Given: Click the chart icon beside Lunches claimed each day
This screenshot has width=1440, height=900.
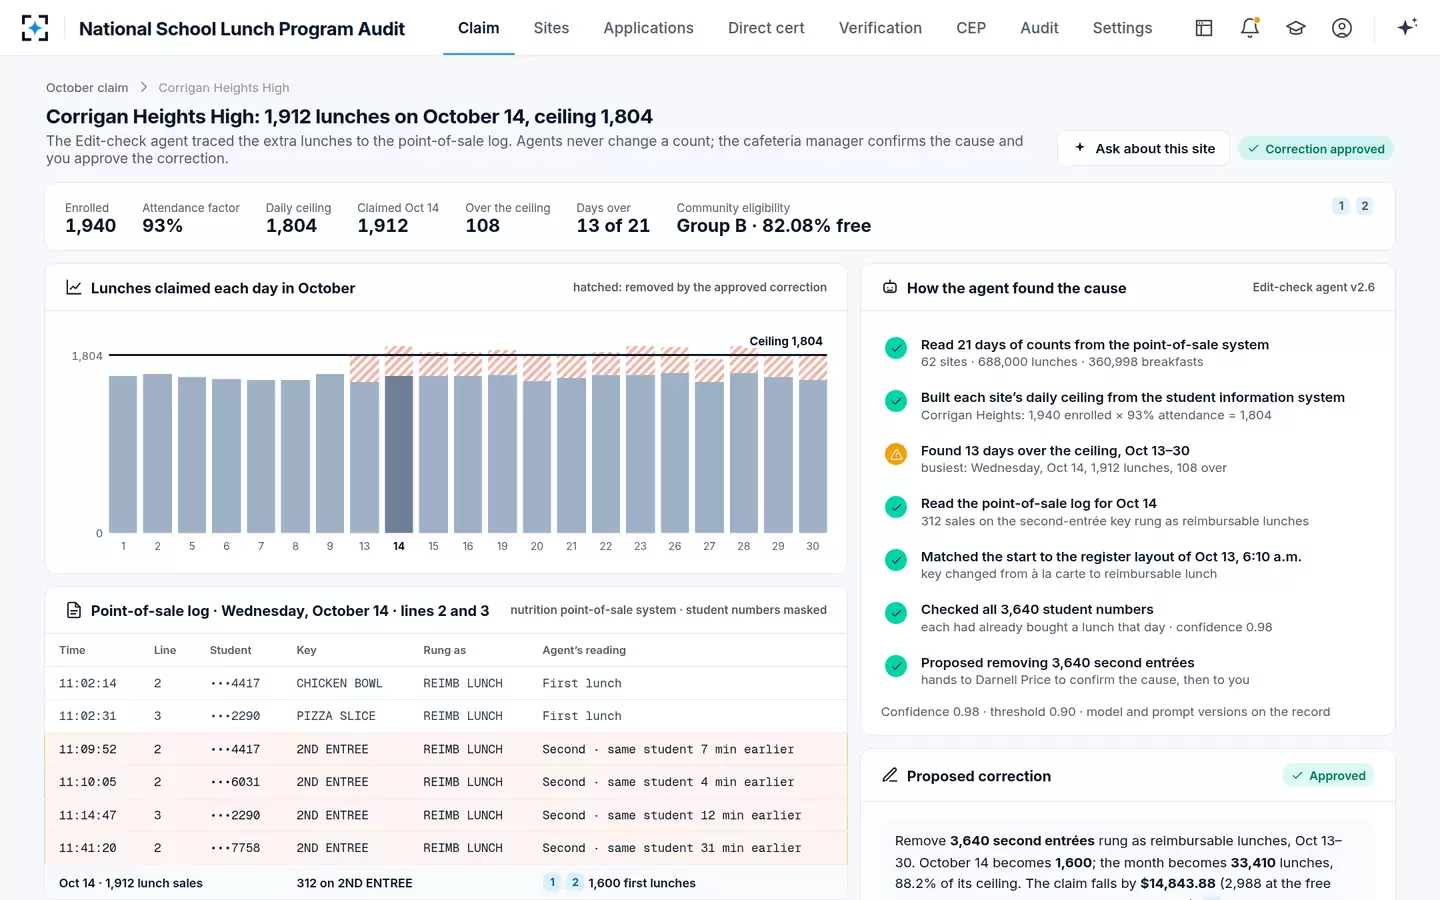Looking at the screenshot, I should (x=74, y=288).
